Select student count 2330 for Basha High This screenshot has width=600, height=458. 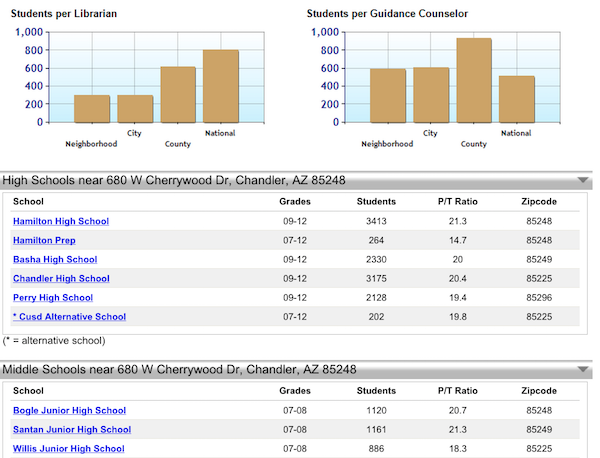[376, 259]
